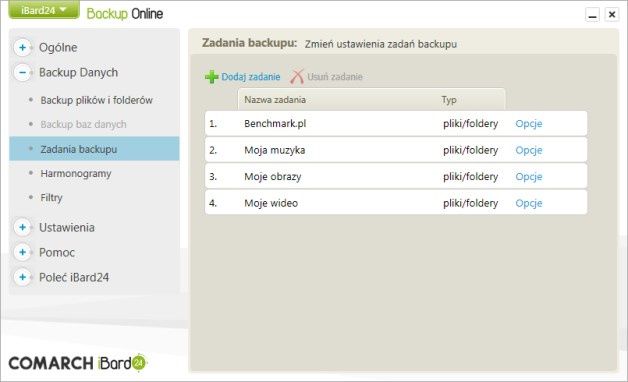628x382 pixels.
Task: Expand the Ogólne section
Action: pos(22,47)
